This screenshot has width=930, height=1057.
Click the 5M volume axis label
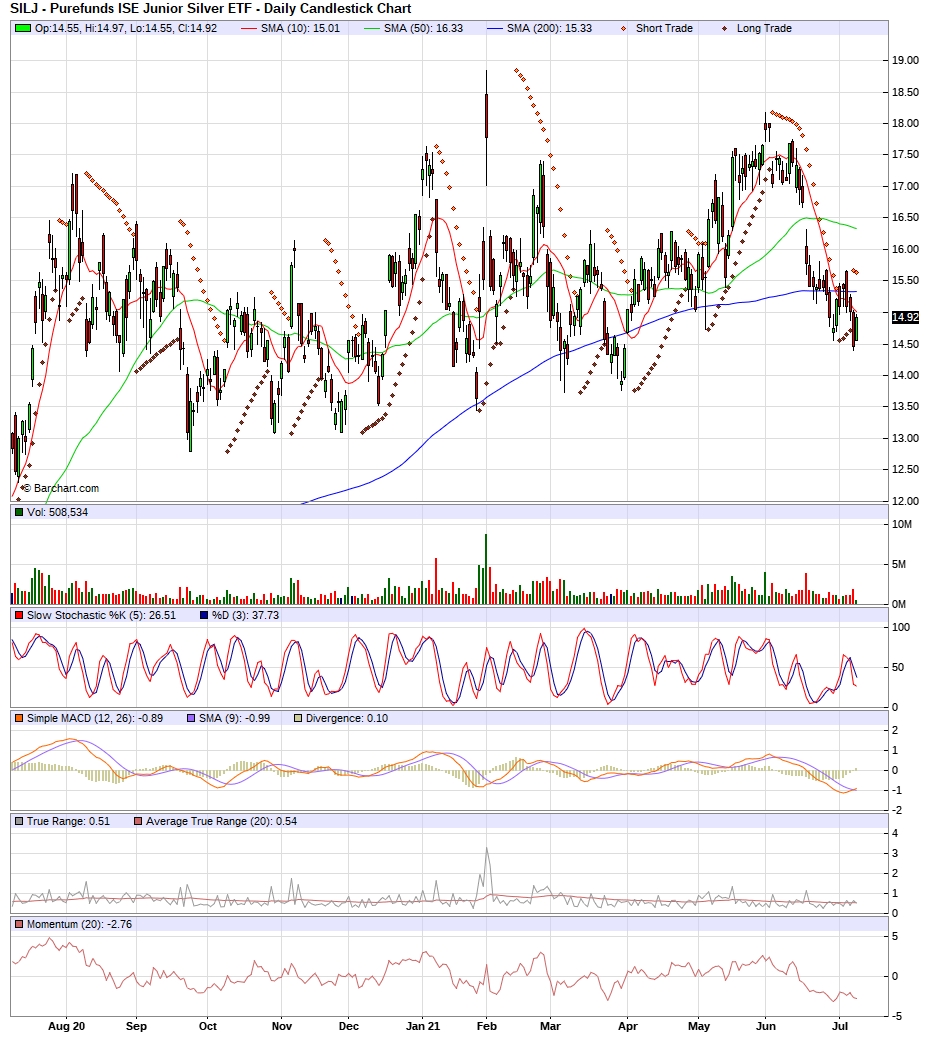899,564
